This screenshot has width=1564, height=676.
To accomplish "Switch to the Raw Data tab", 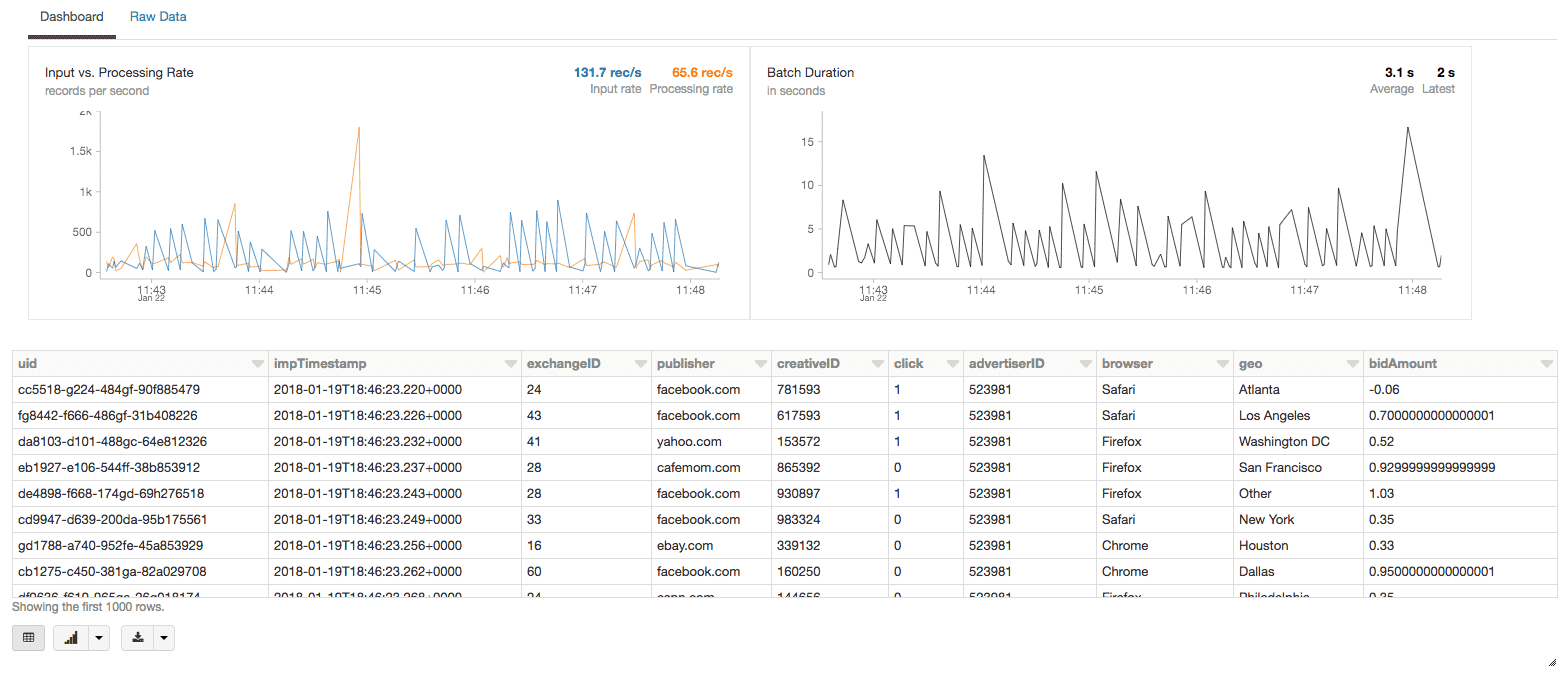I will click(x=158, y=17).
